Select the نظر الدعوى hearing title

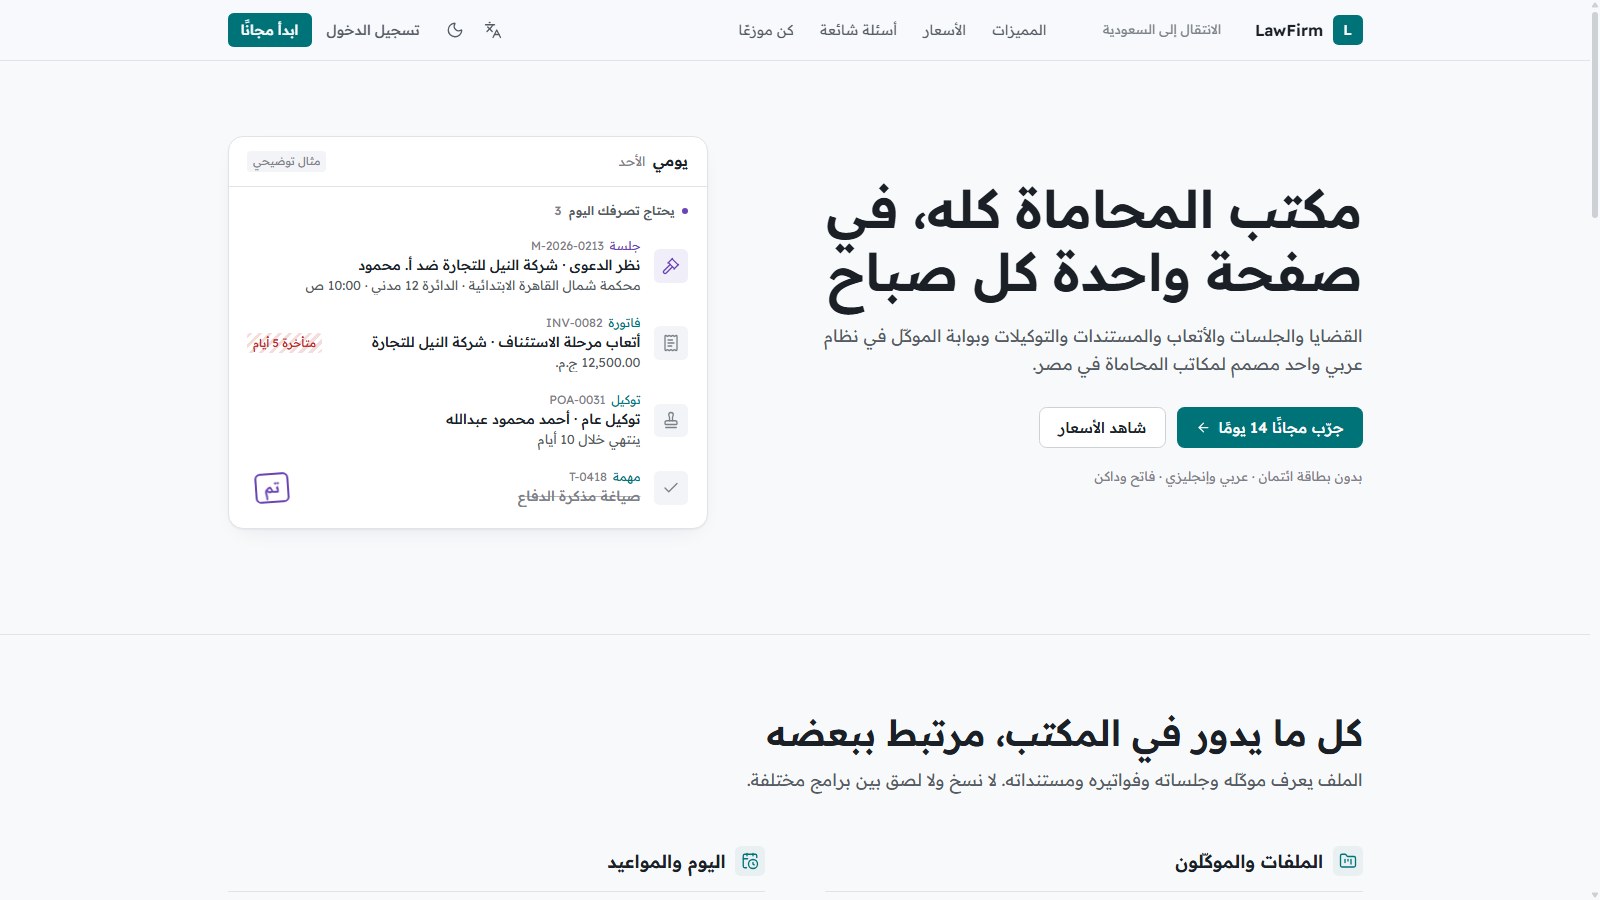[x=499, y=265]
